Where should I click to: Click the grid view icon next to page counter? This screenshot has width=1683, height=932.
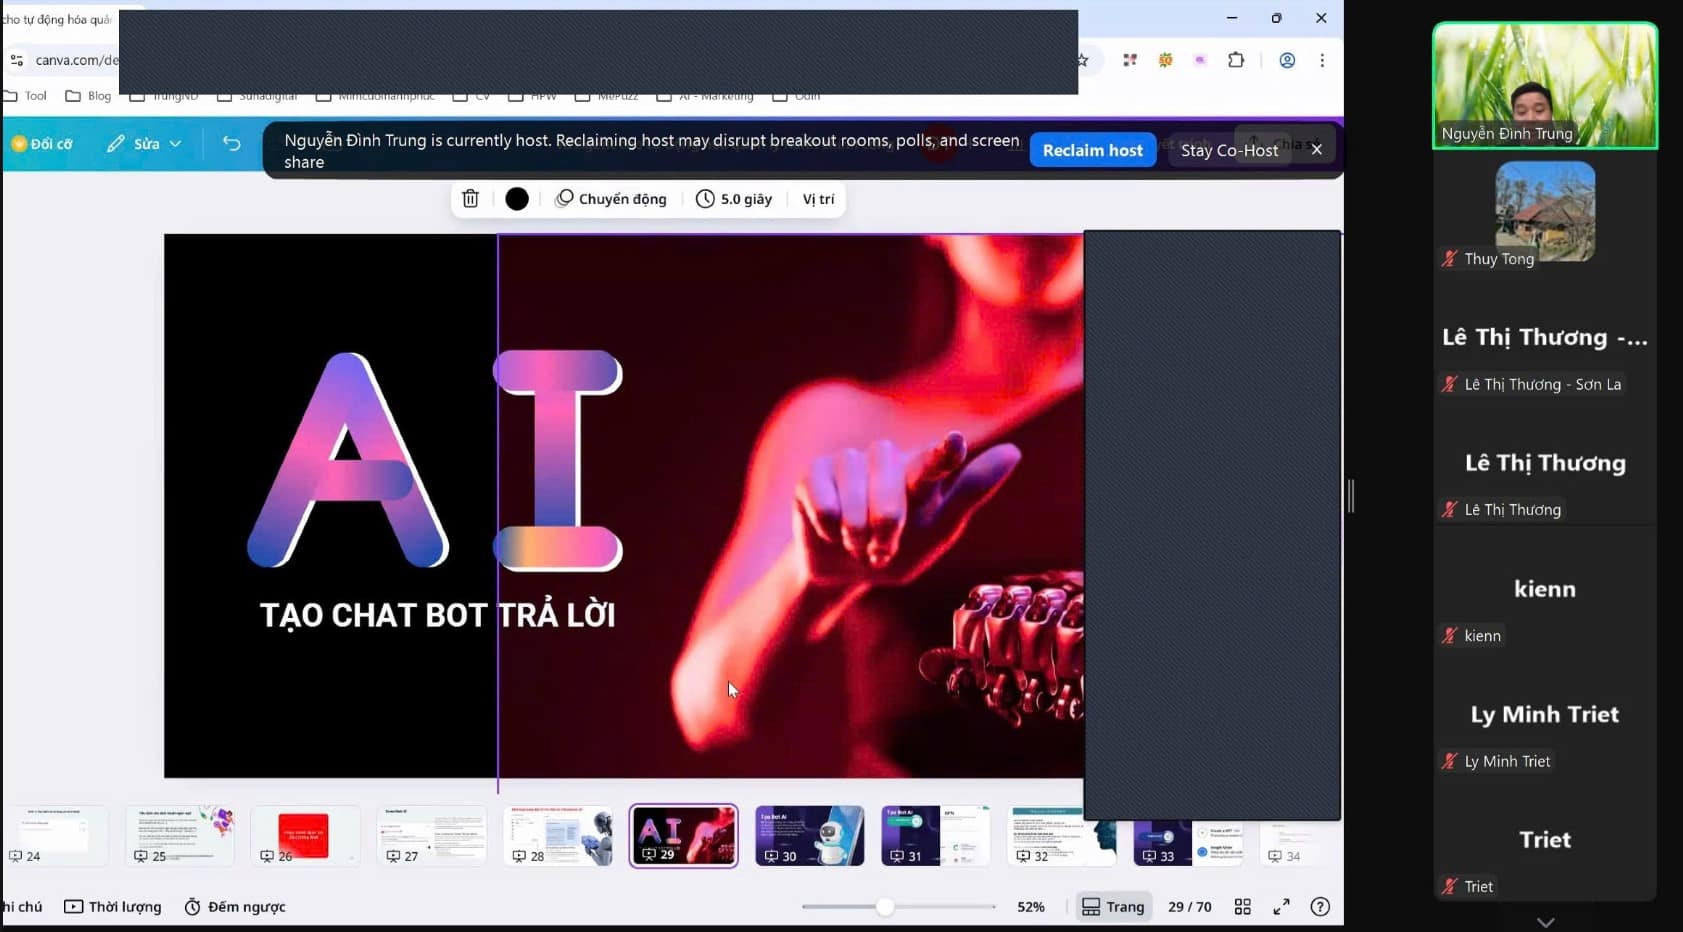point(1243,906)
